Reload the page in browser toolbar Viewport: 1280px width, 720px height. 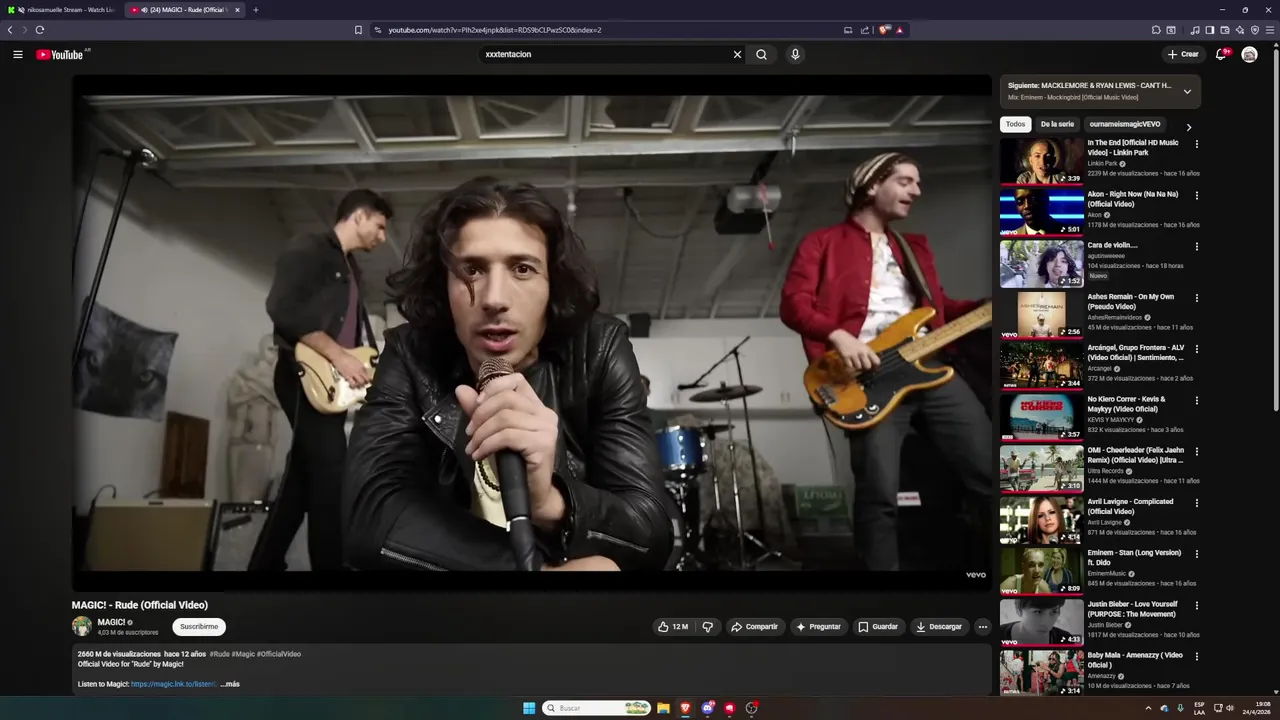[40, 30]
